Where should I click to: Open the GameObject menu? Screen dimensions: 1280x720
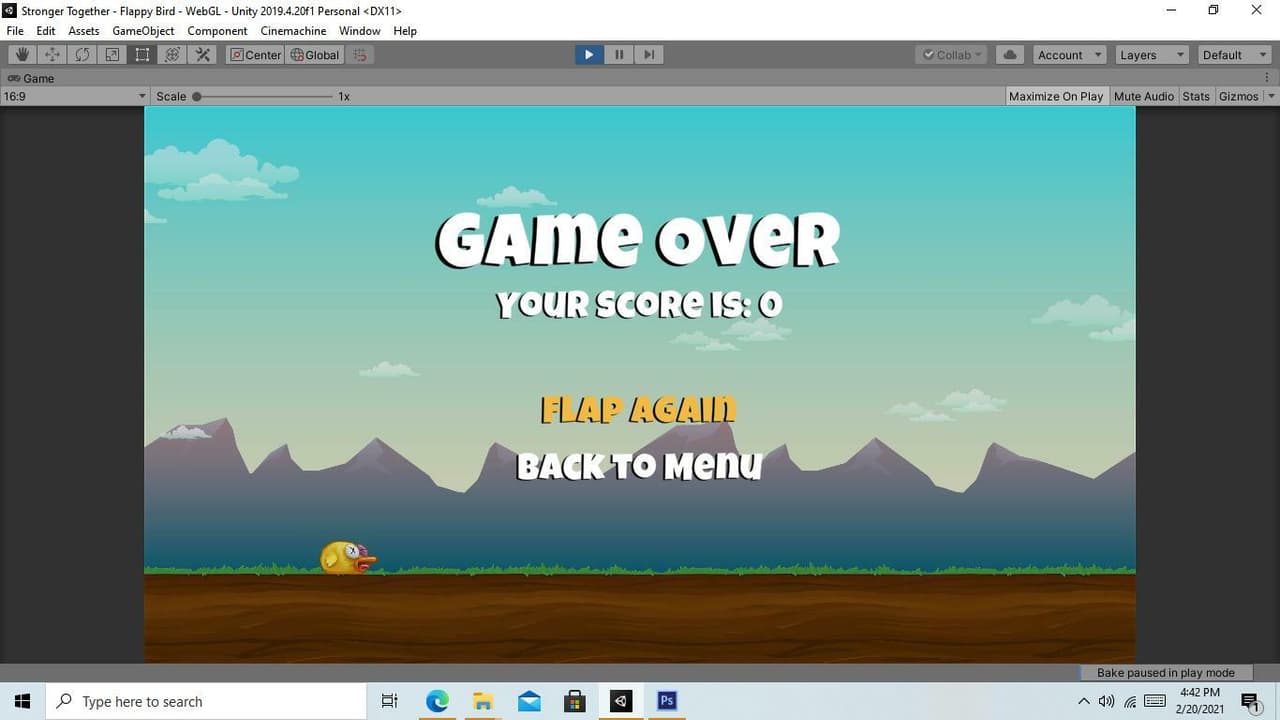pyautogui.click(x=143, y=31)
